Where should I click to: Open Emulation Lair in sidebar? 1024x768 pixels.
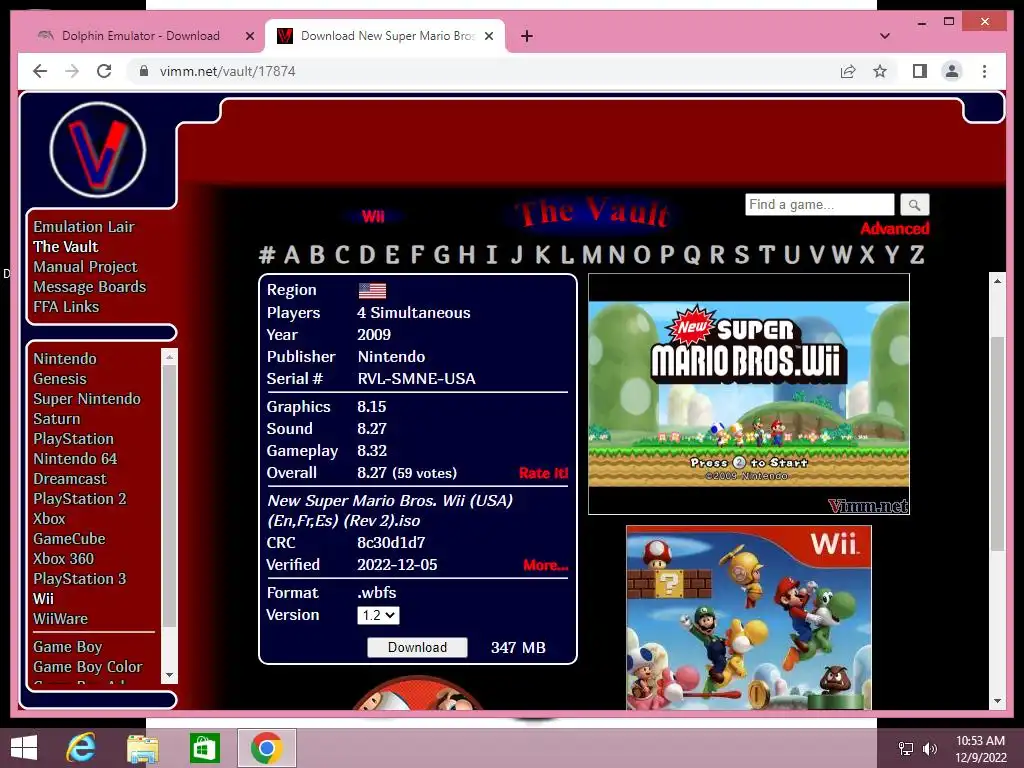[x=84, y=227]
